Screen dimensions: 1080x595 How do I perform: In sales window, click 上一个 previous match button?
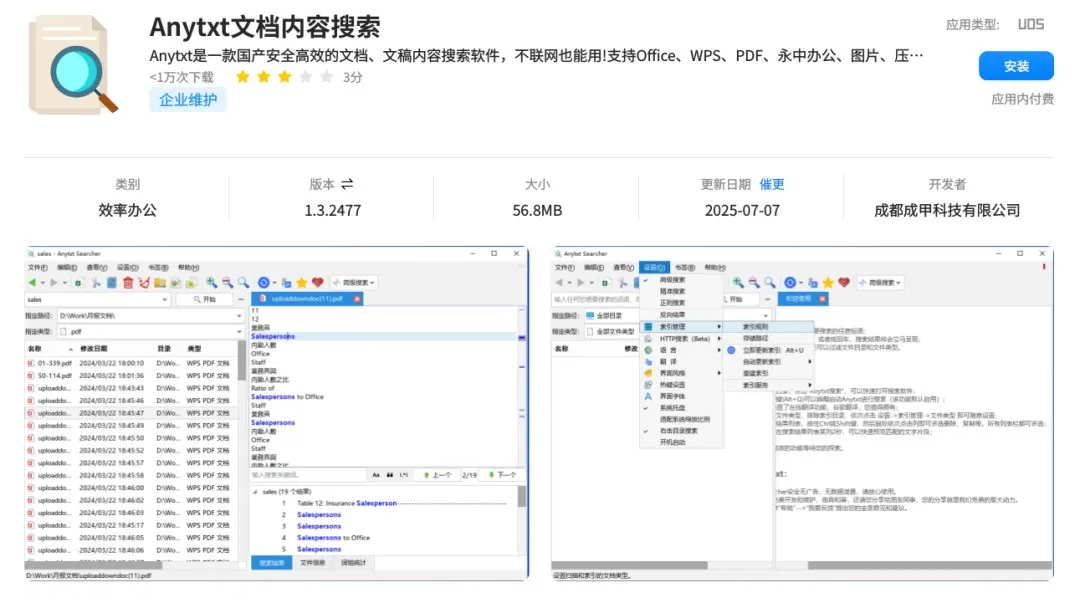(x=437, y=475)
